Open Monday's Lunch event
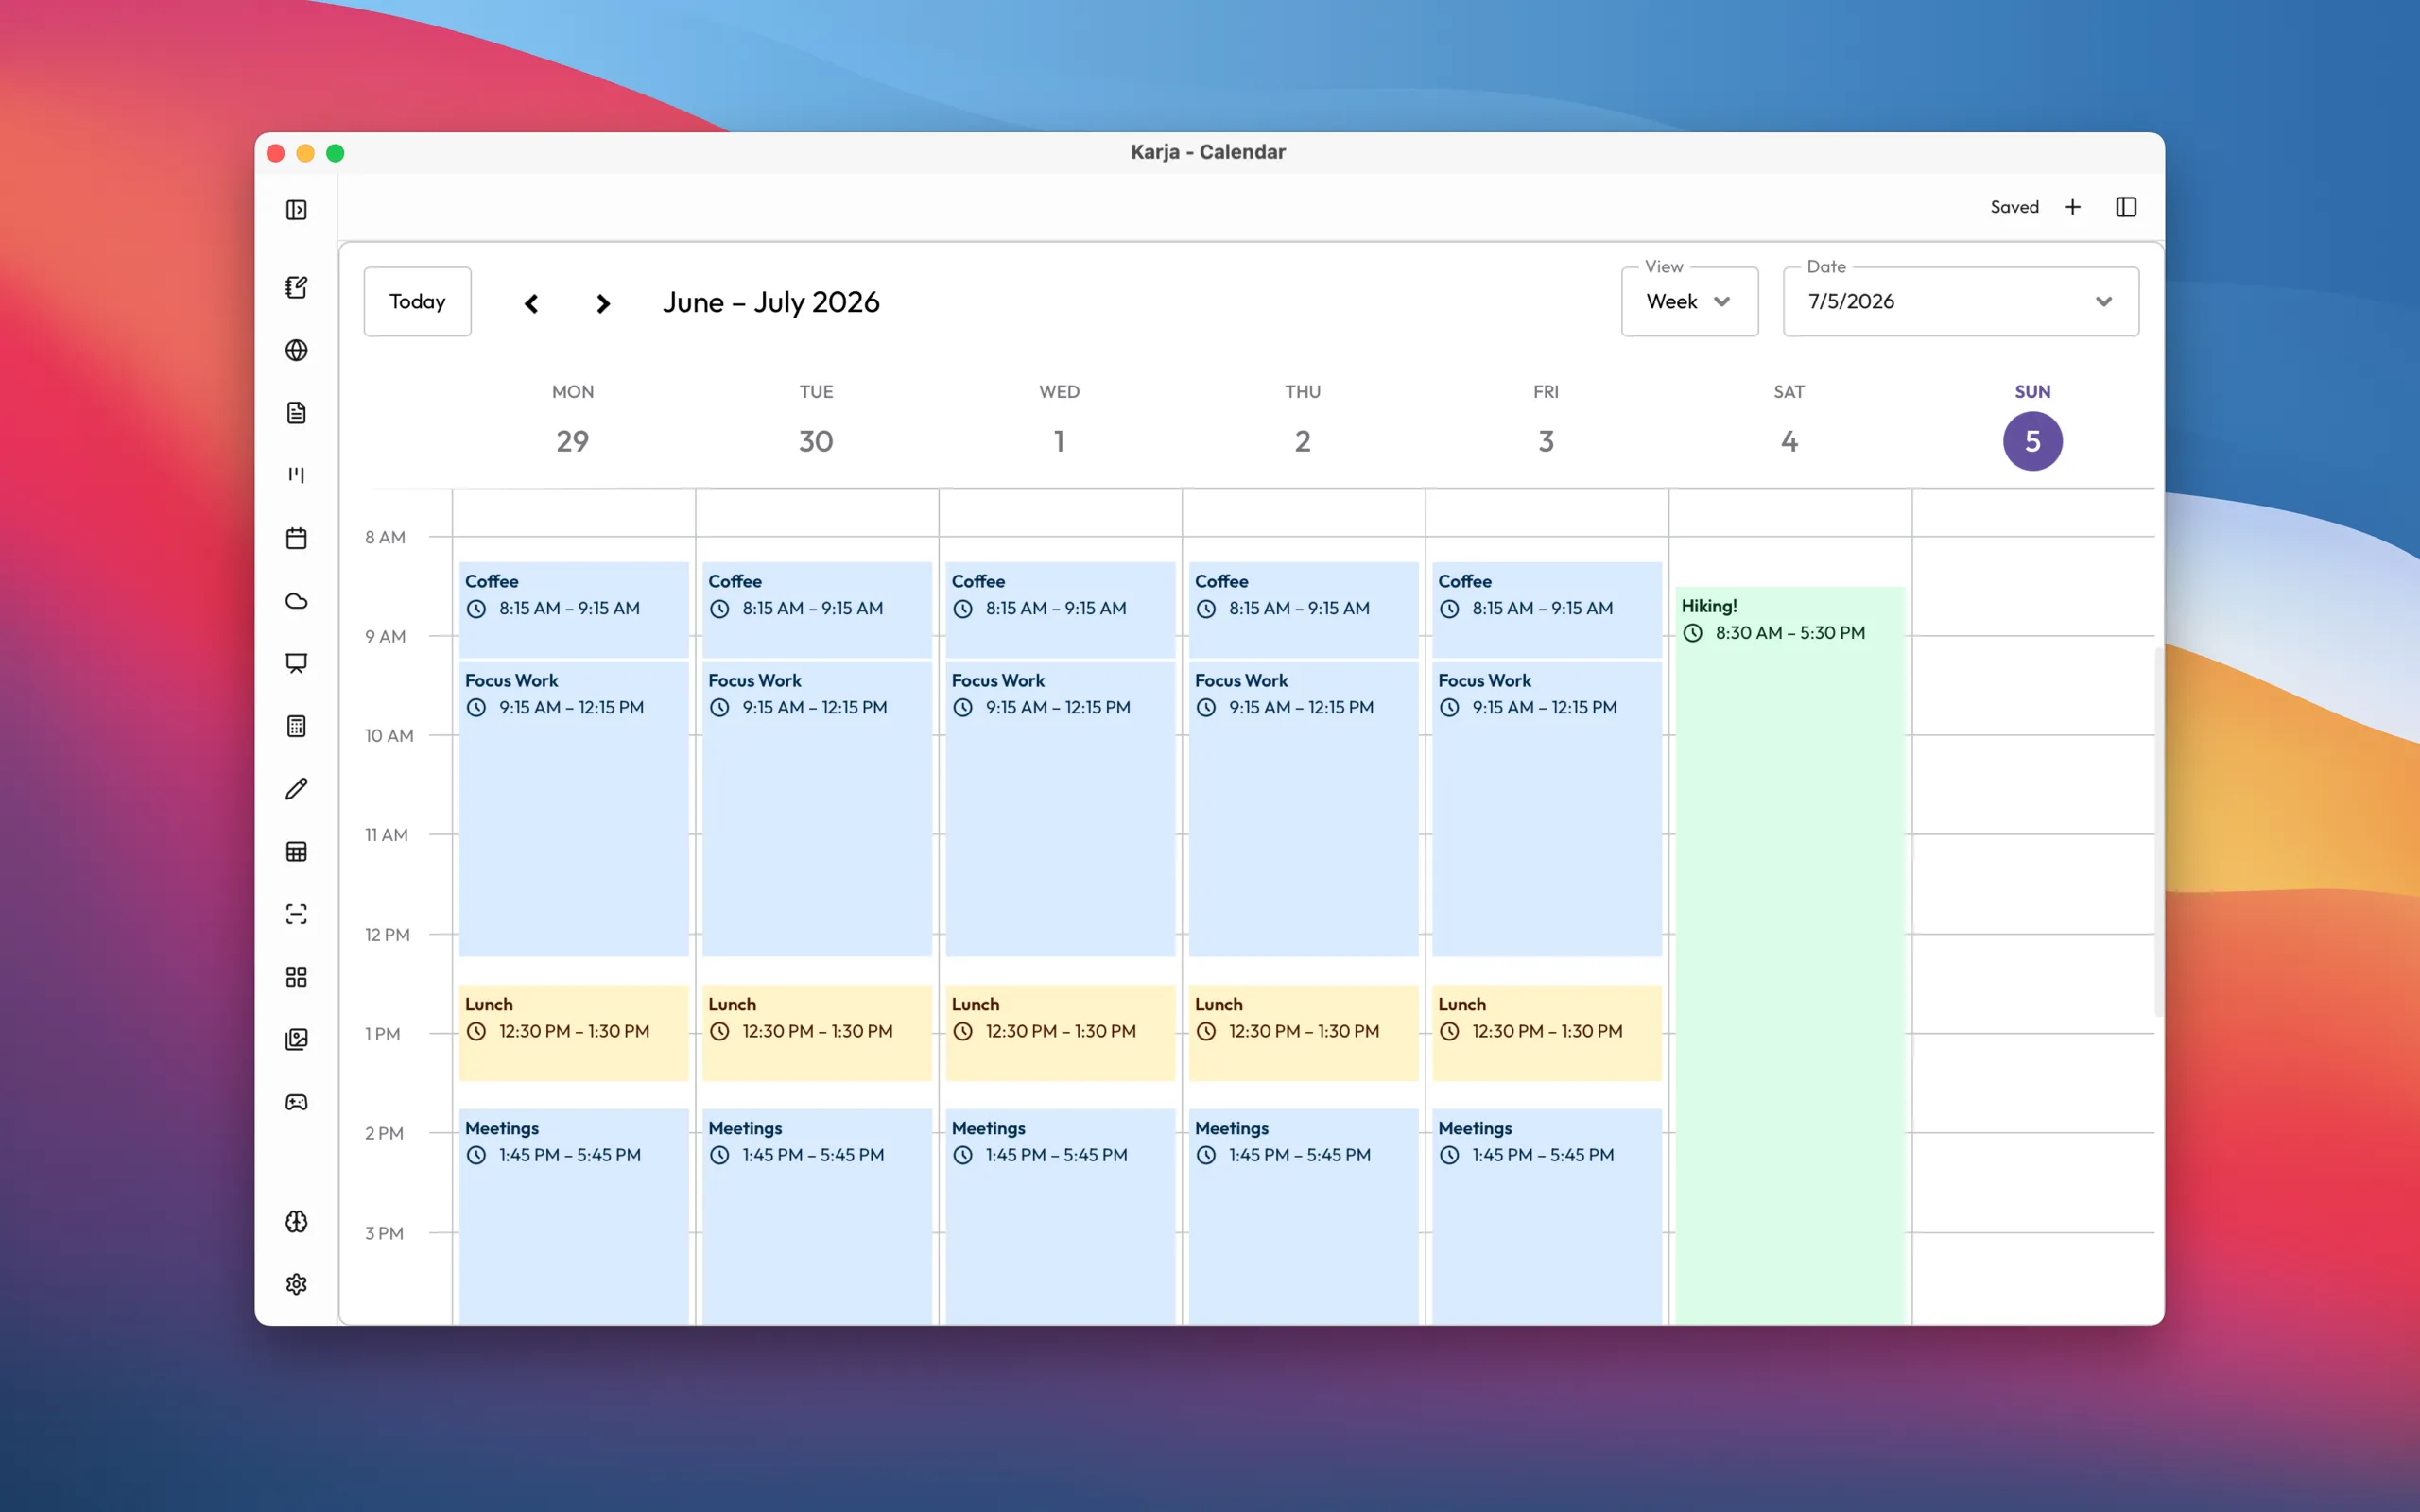2420x1512 pixels. coord(573,1032)
